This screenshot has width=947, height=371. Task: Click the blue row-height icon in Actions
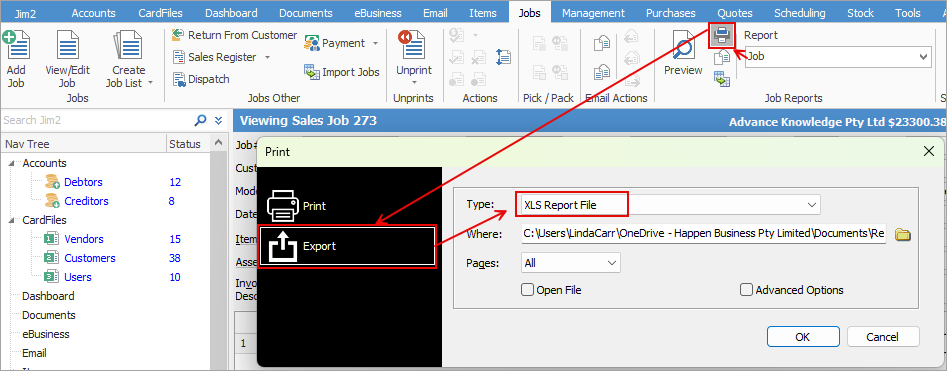[503, 57]
